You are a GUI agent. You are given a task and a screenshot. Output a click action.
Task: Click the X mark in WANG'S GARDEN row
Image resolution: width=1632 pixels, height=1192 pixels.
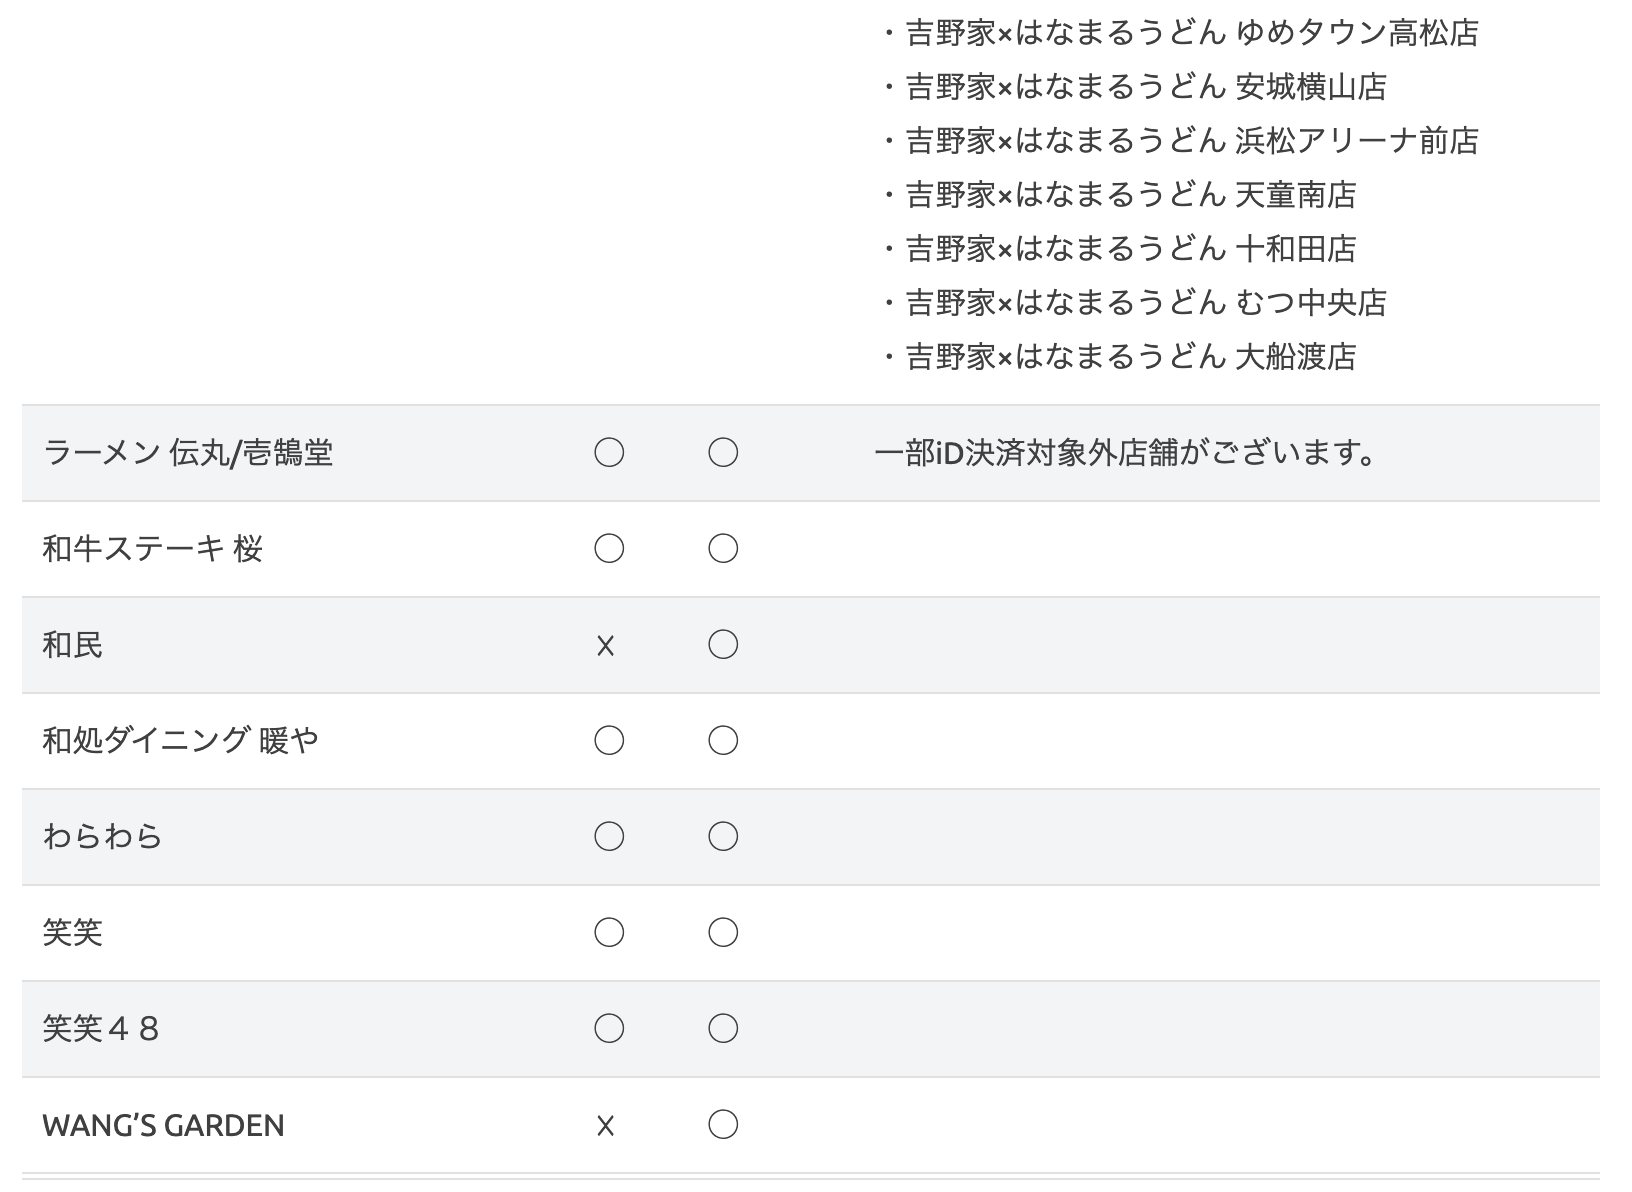tap(605, 1126)
